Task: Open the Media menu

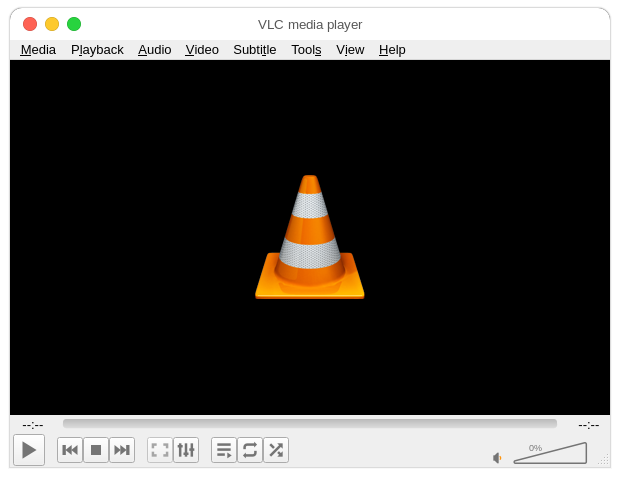Action: (38, 50)
